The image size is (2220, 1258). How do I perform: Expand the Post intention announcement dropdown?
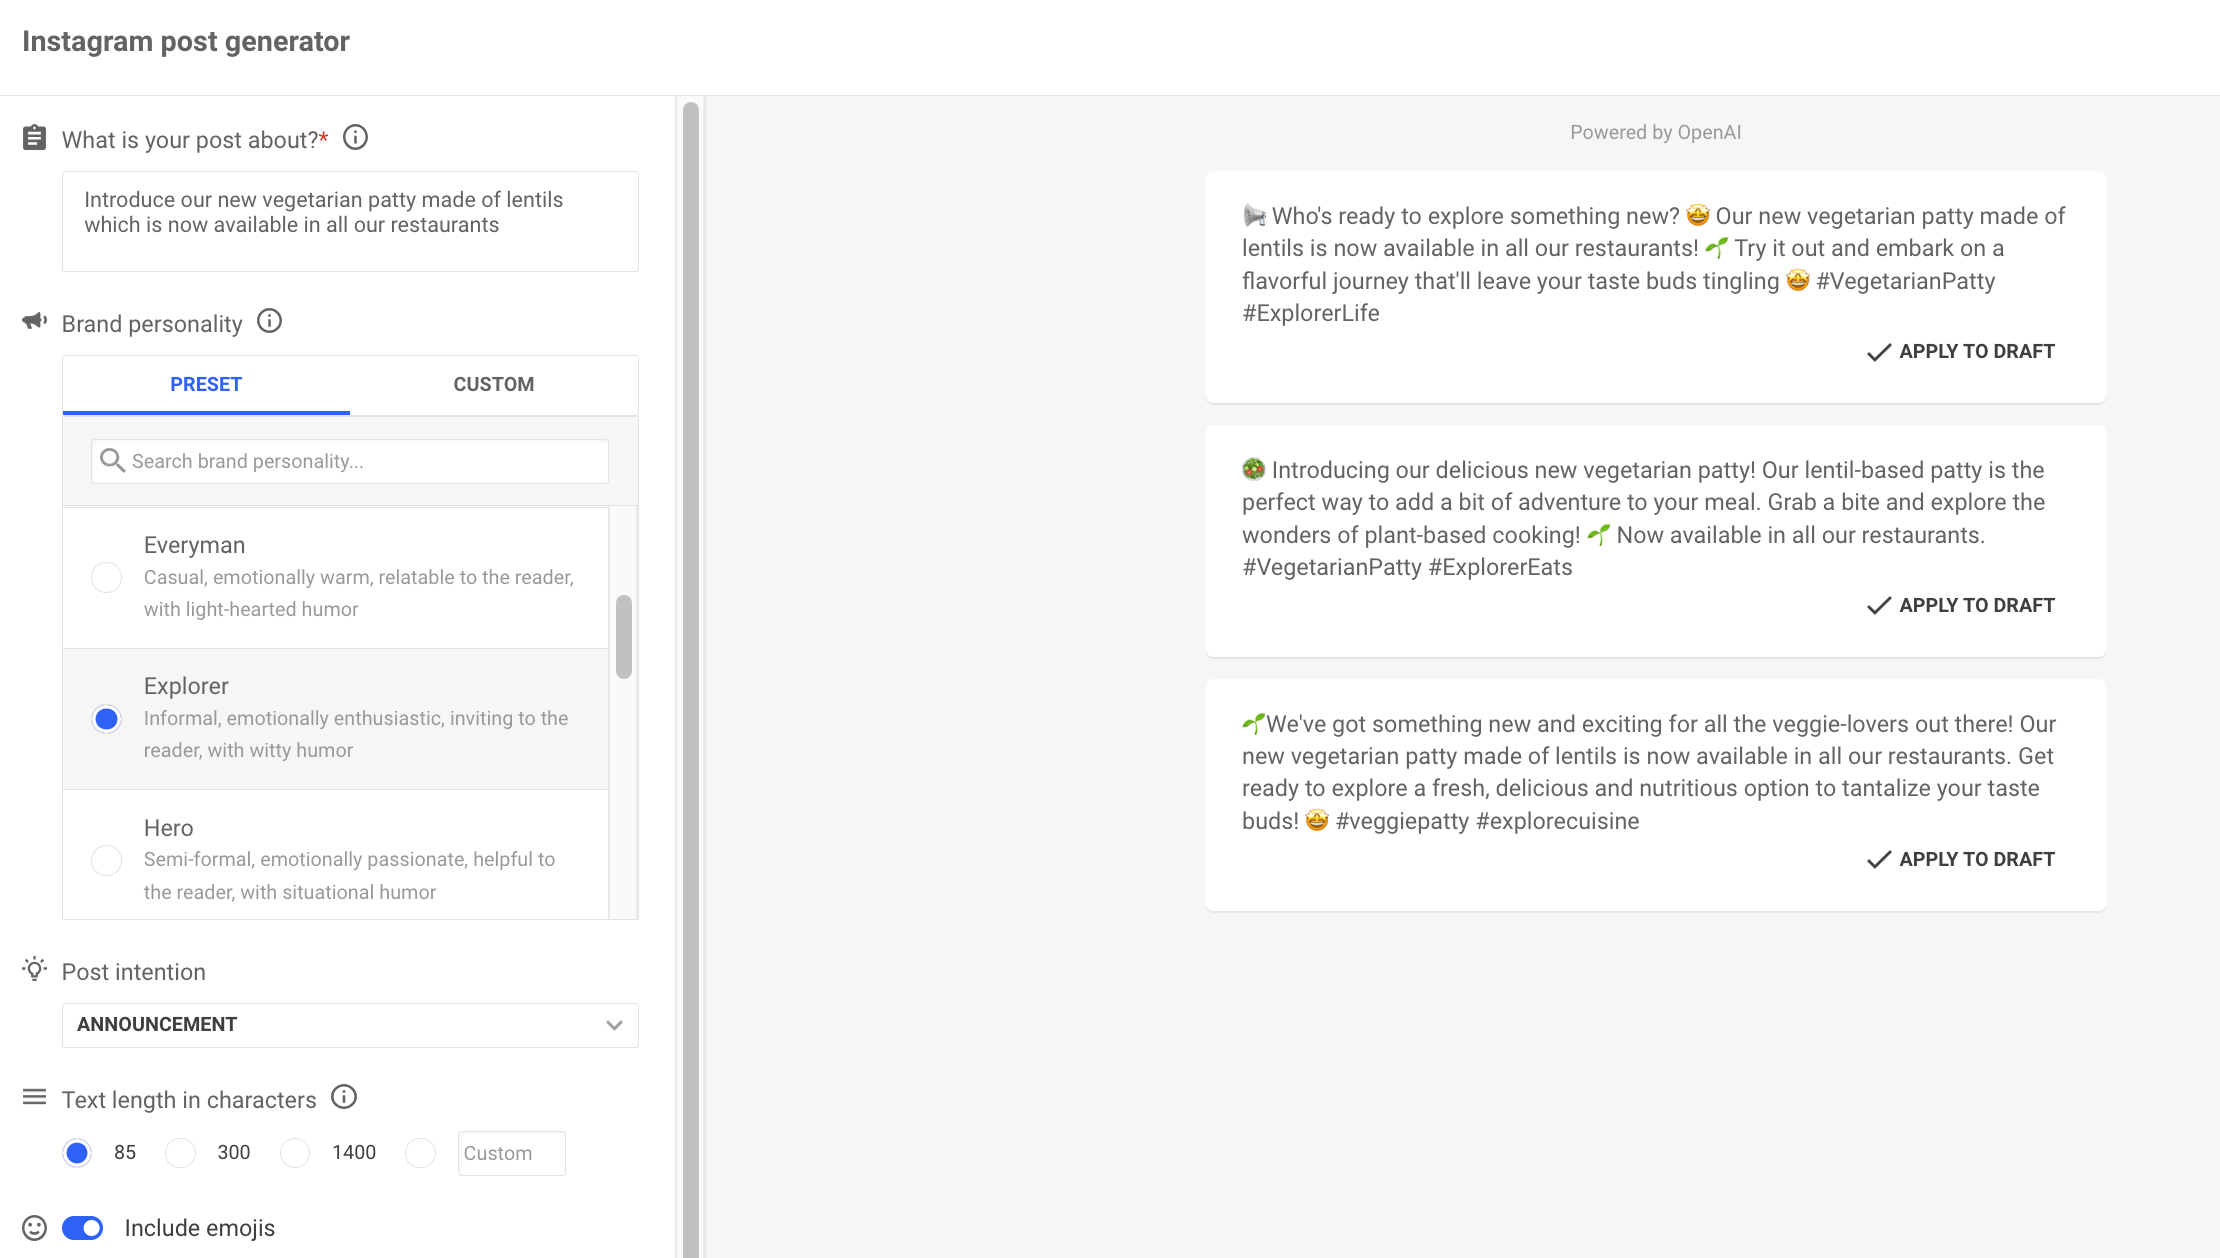click(x=349, y=1025)
